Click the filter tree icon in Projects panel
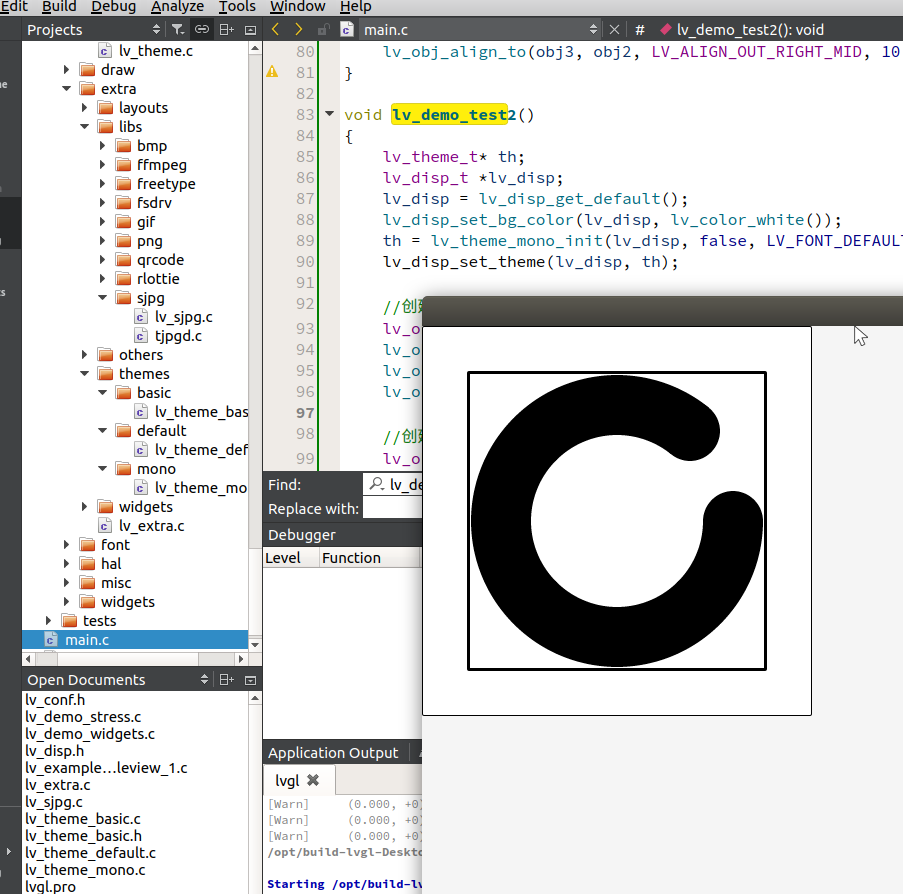 177,30
